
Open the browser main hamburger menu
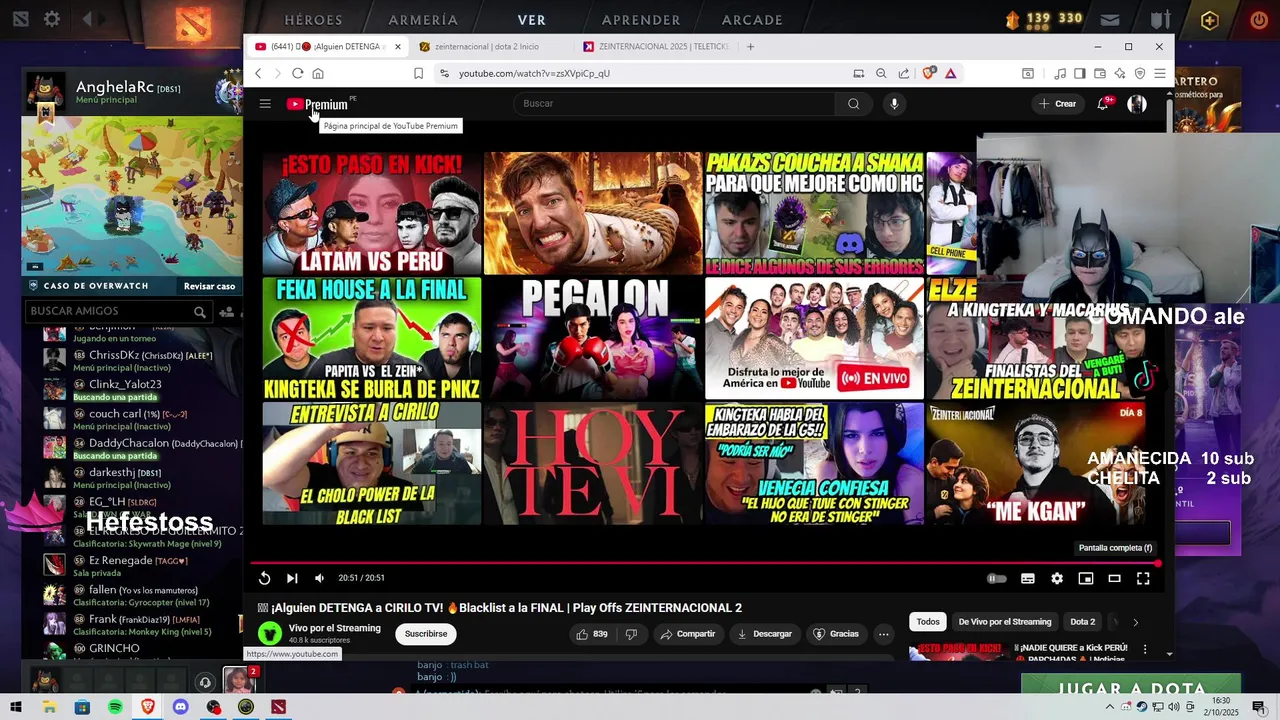tap(1160, 73)
